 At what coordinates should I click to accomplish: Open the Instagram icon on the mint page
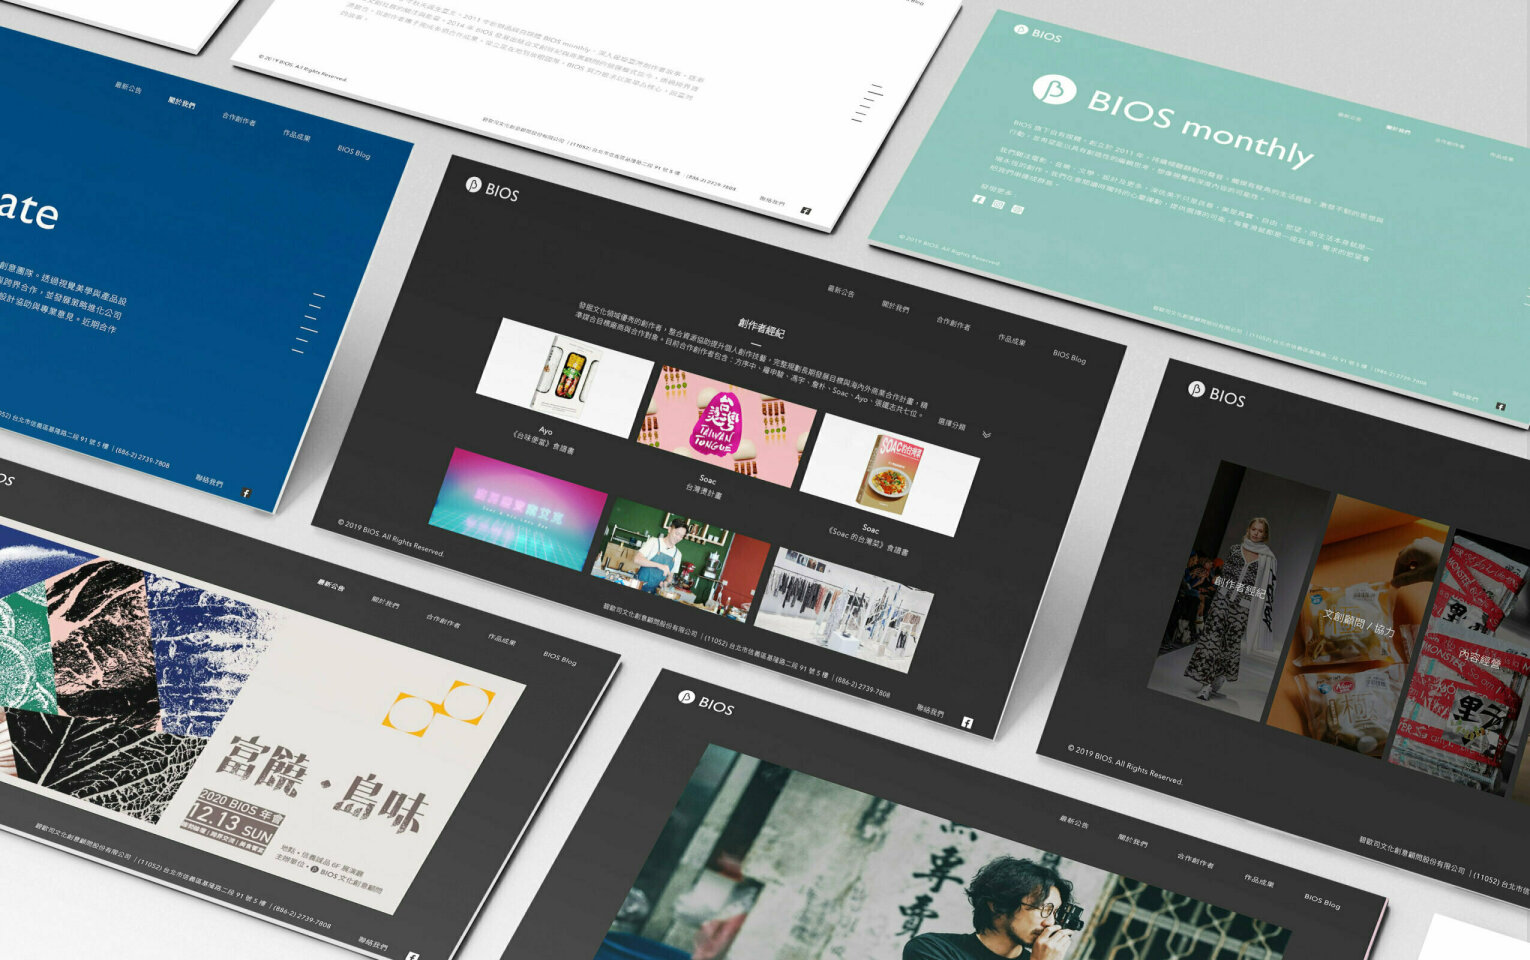click(x=998, y=205)
